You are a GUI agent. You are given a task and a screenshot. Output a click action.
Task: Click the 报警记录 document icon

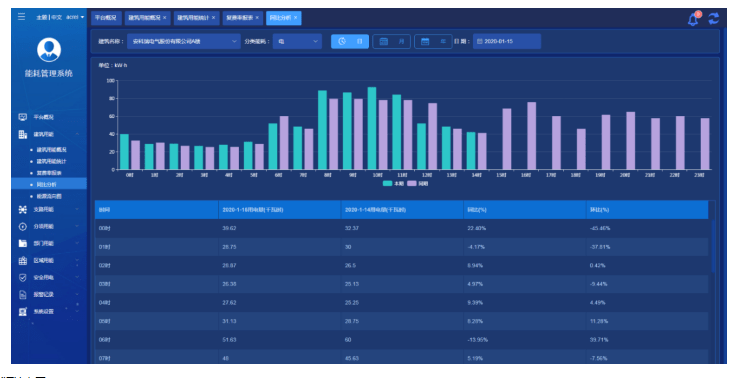(x=23, y=295)
